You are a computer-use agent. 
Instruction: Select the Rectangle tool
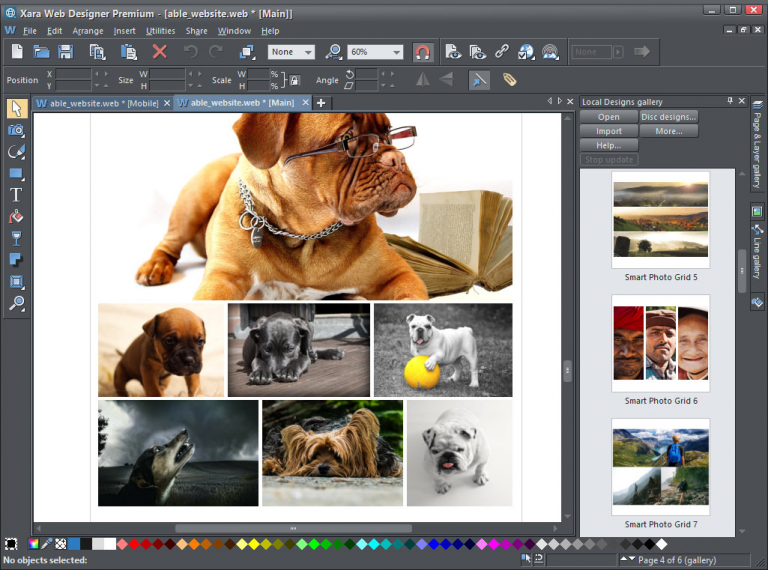pos(16,173)
